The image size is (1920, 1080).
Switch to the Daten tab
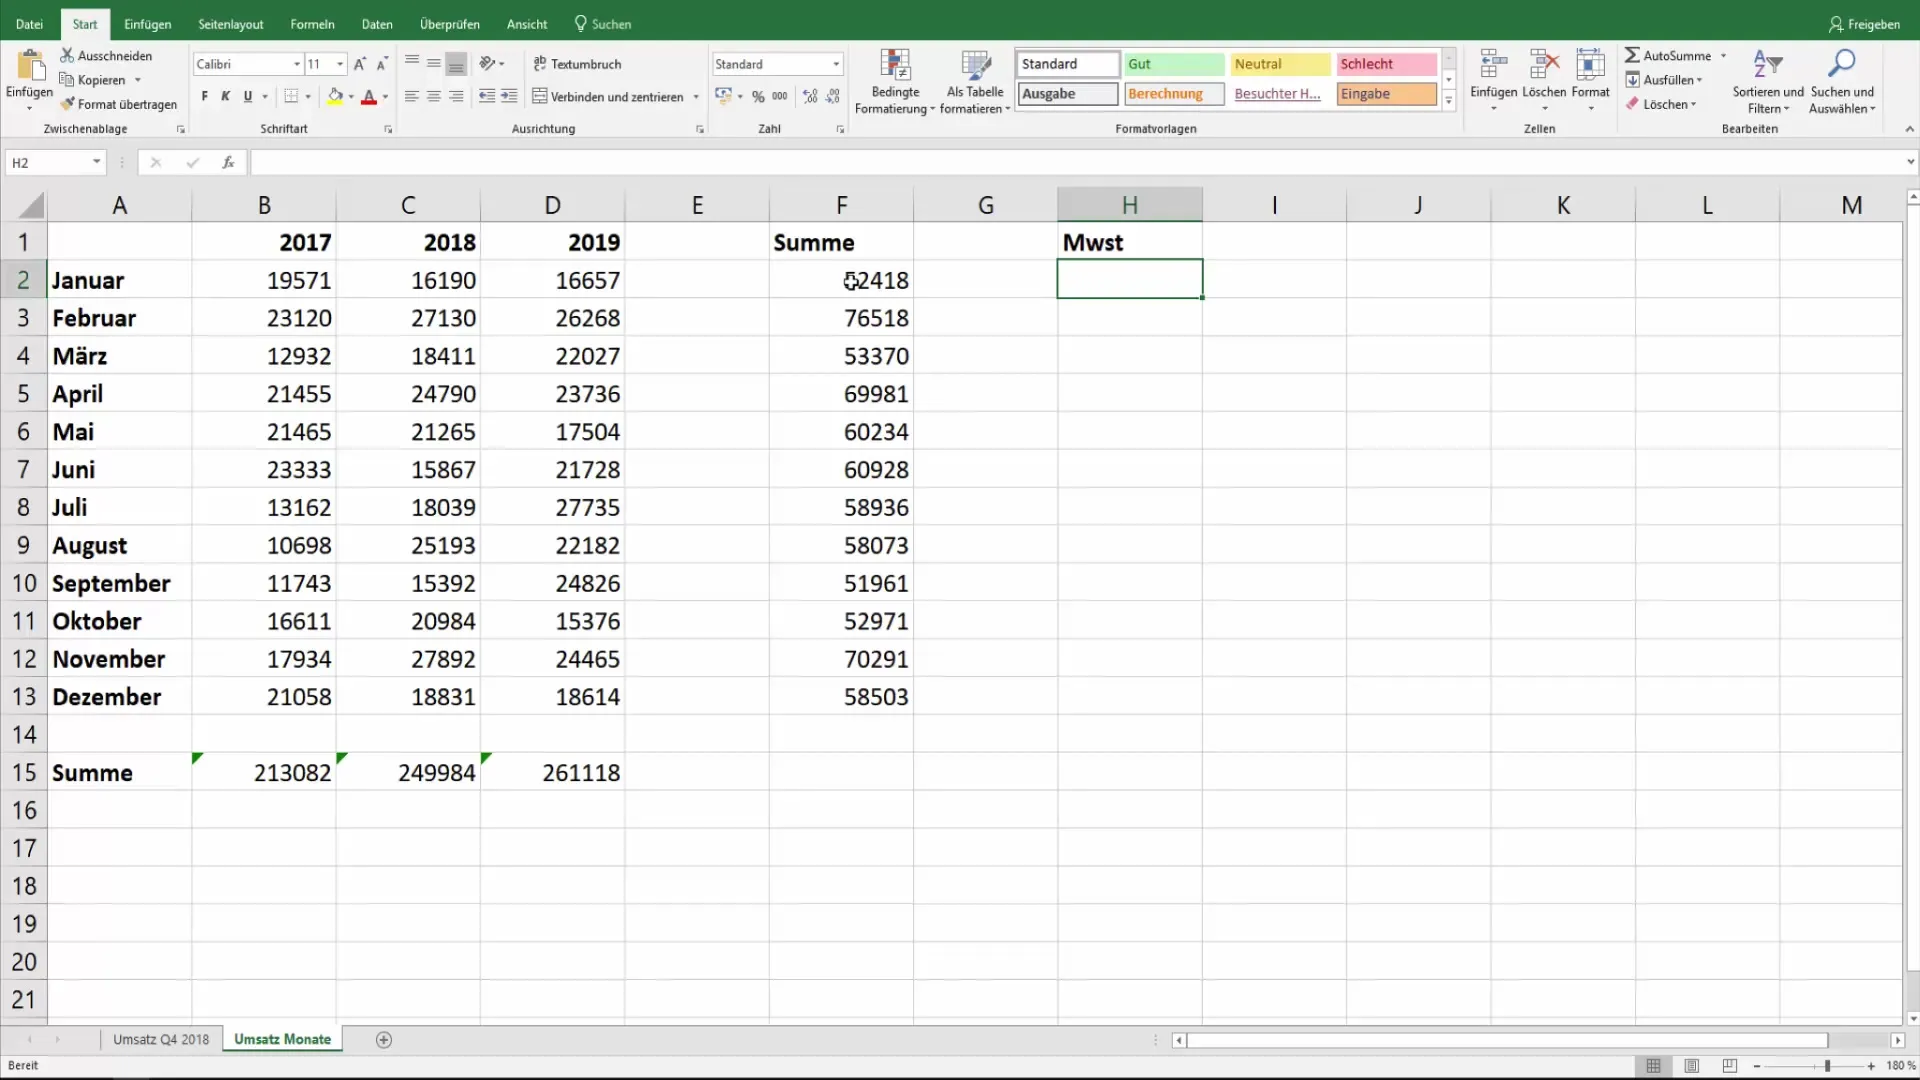point(377,24)
